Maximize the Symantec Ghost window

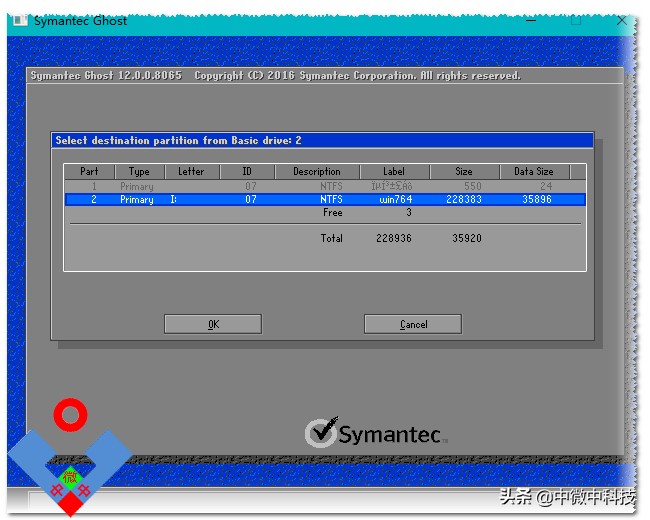576,20
